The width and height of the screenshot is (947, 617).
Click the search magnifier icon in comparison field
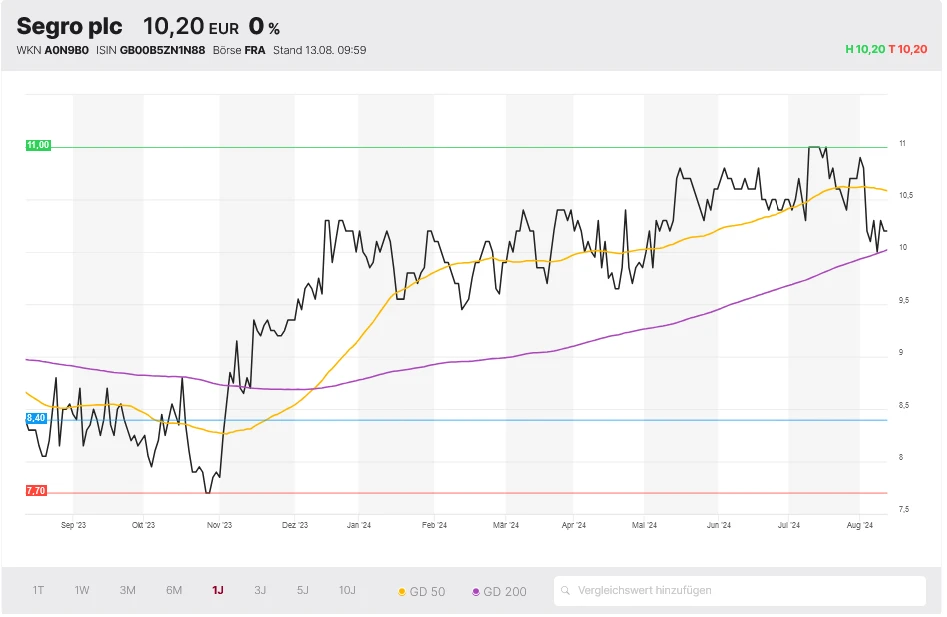[x=566, y=591]
